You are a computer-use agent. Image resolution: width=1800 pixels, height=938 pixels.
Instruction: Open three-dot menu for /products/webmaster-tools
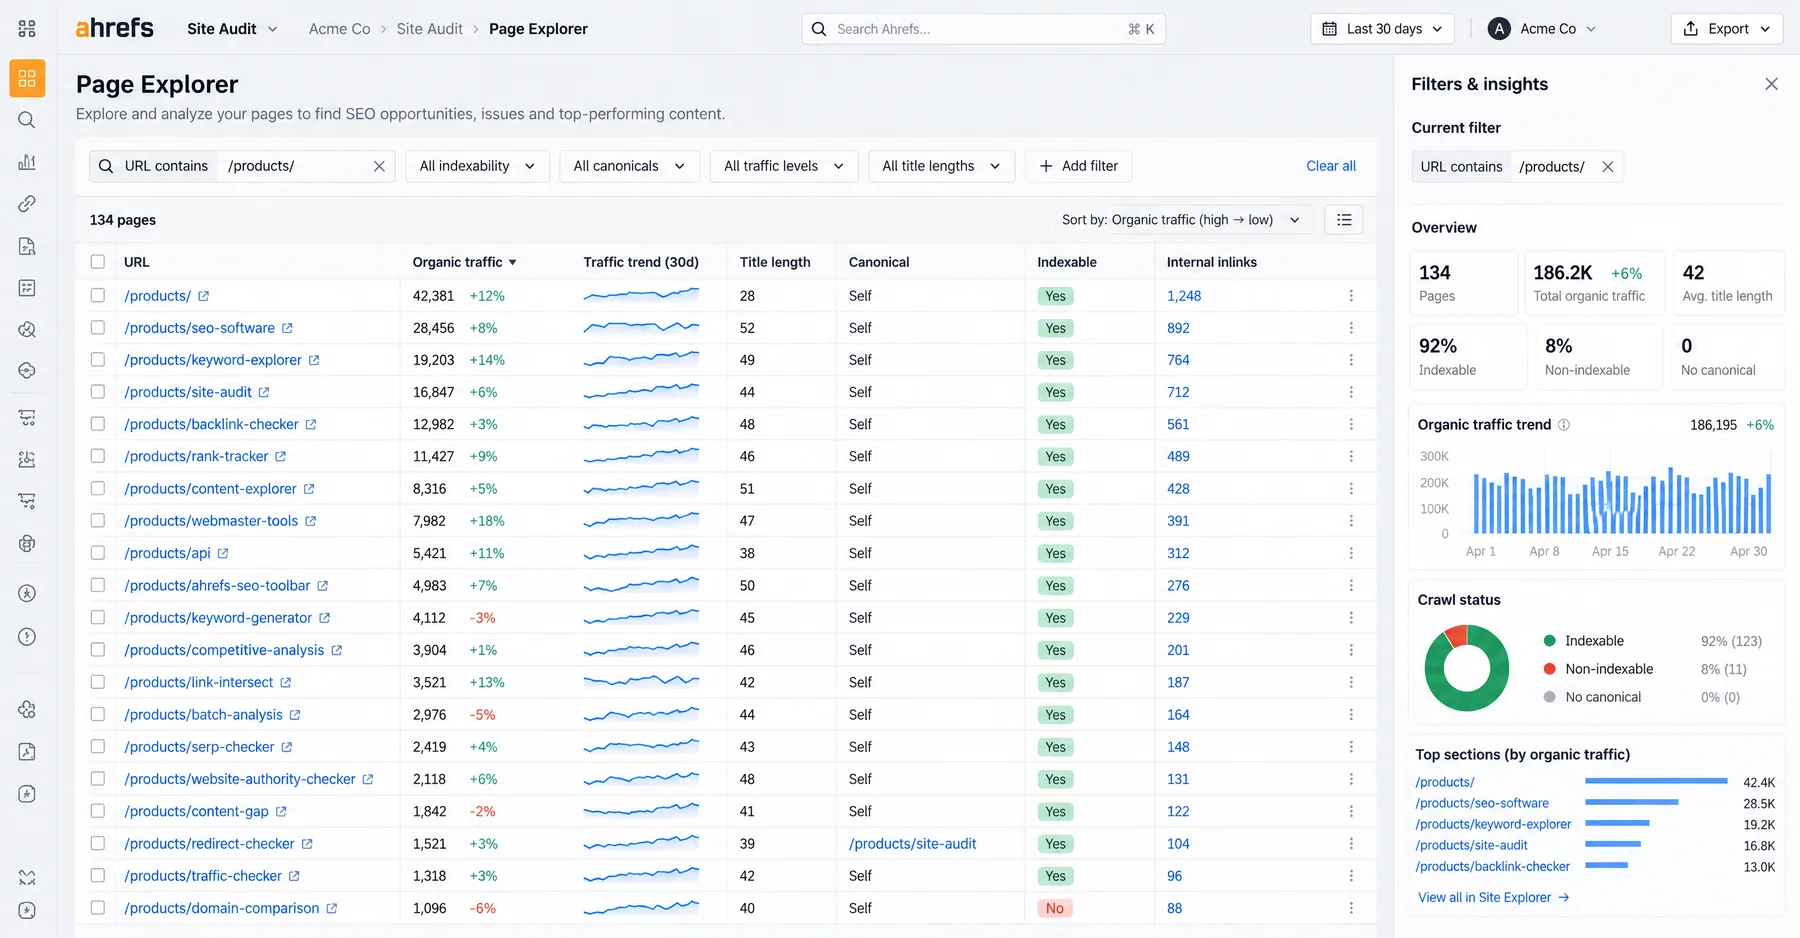click(1351, 521)
